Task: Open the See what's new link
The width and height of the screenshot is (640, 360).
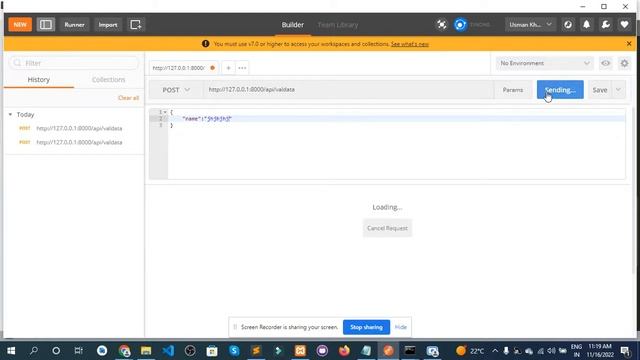Action: 409,44
